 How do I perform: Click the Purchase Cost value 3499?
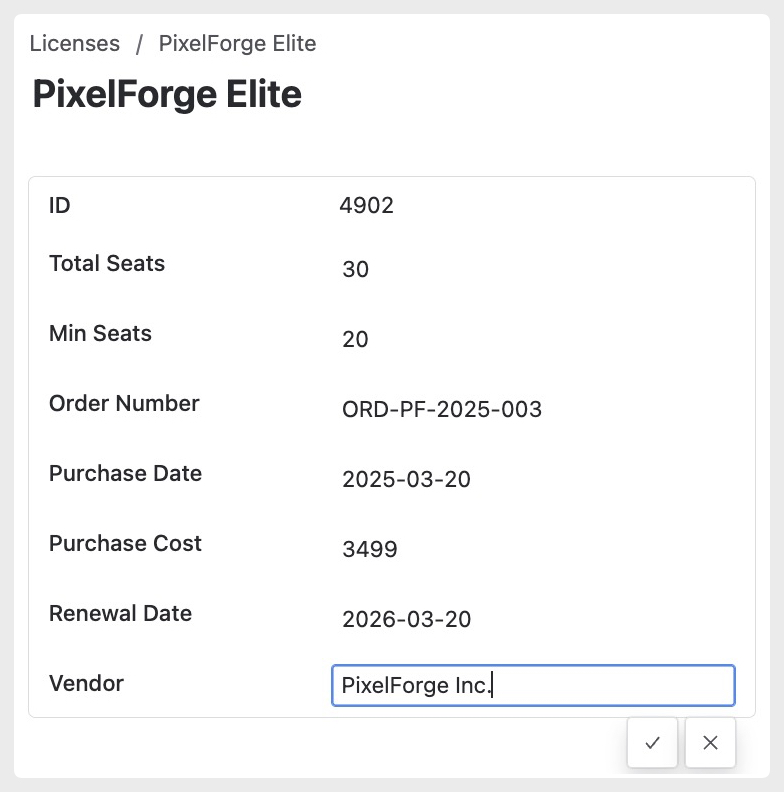pos(370,549)
